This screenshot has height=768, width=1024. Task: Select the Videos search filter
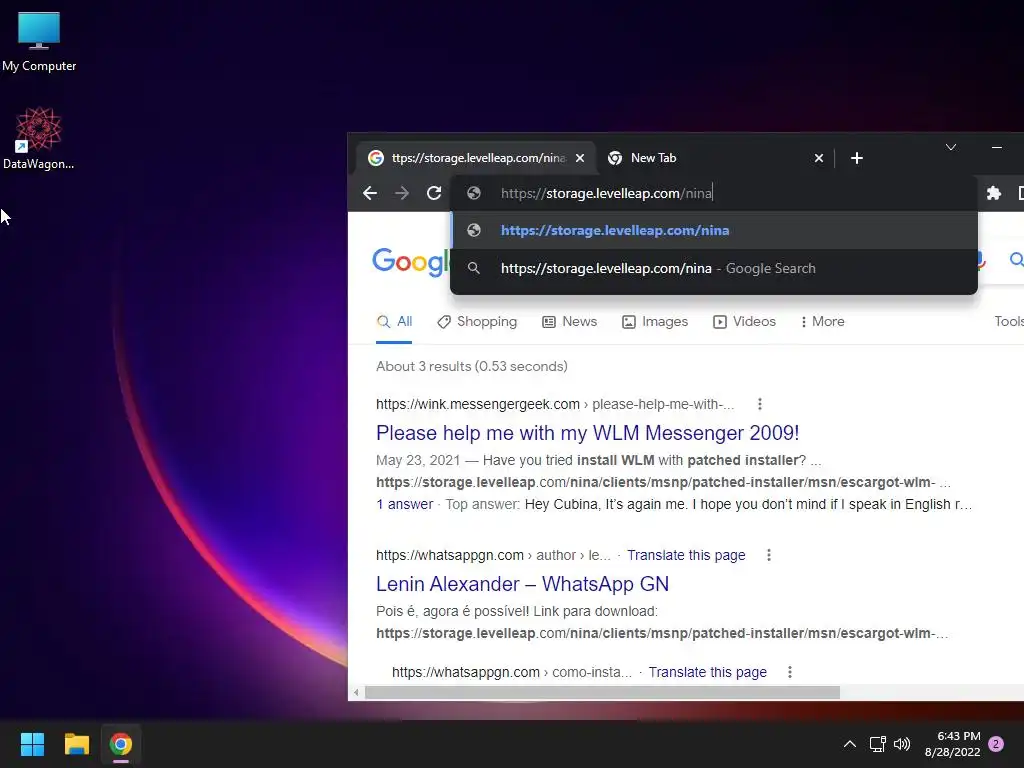[744, 321]
